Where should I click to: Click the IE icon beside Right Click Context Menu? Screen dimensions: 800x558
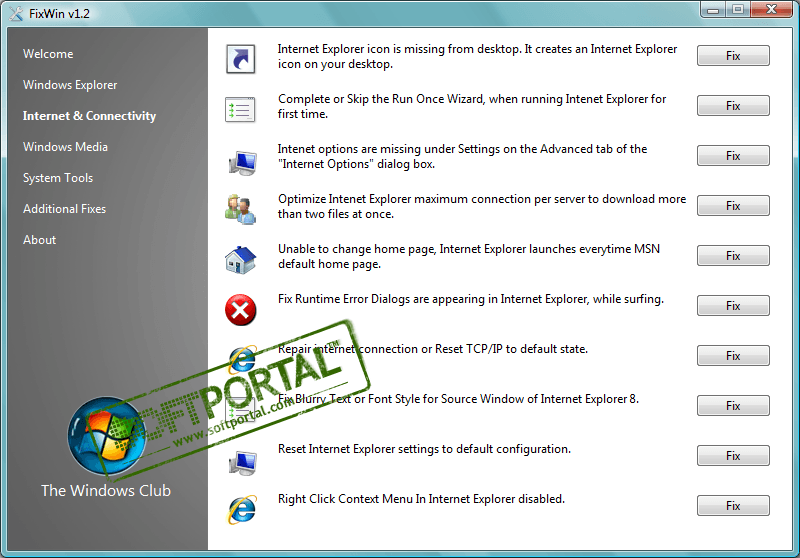(x=242, y=509)
